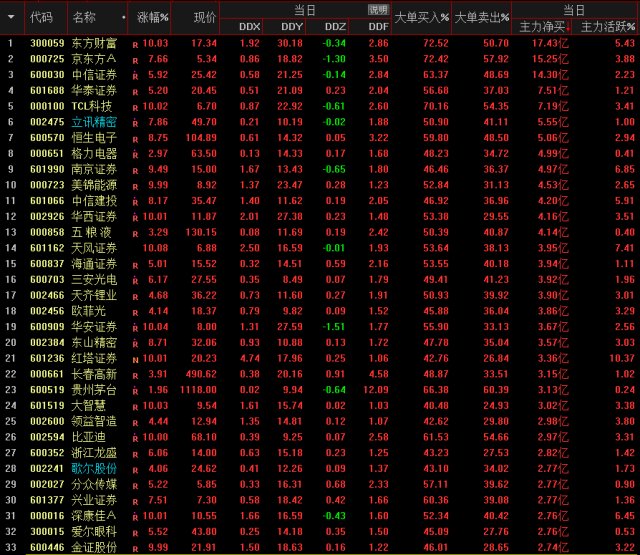Click the N marker beside 红塔证券
This screenshot has width=640, height=555.
tap(135, 360)
